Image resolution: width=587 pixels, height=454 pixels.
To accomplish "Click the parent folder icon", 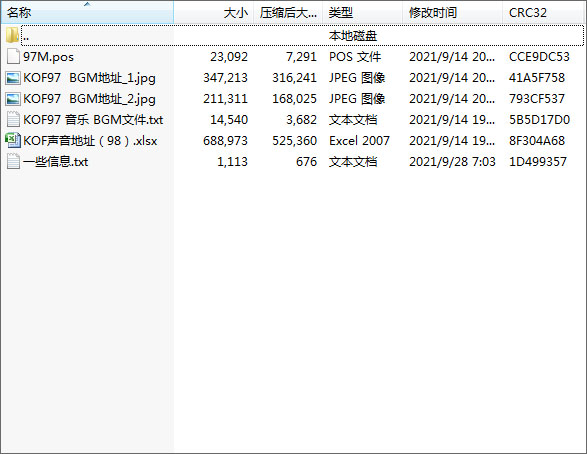I will pos(12,35).
